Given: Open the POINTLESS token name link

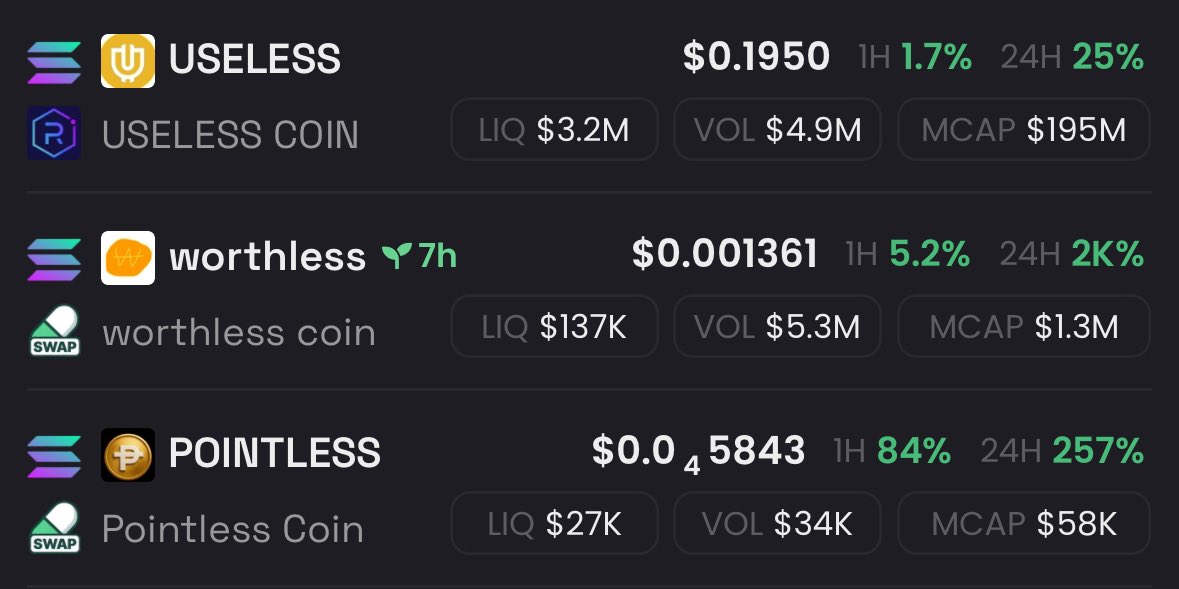Looking at the screenshot, I should pos(274,453).
